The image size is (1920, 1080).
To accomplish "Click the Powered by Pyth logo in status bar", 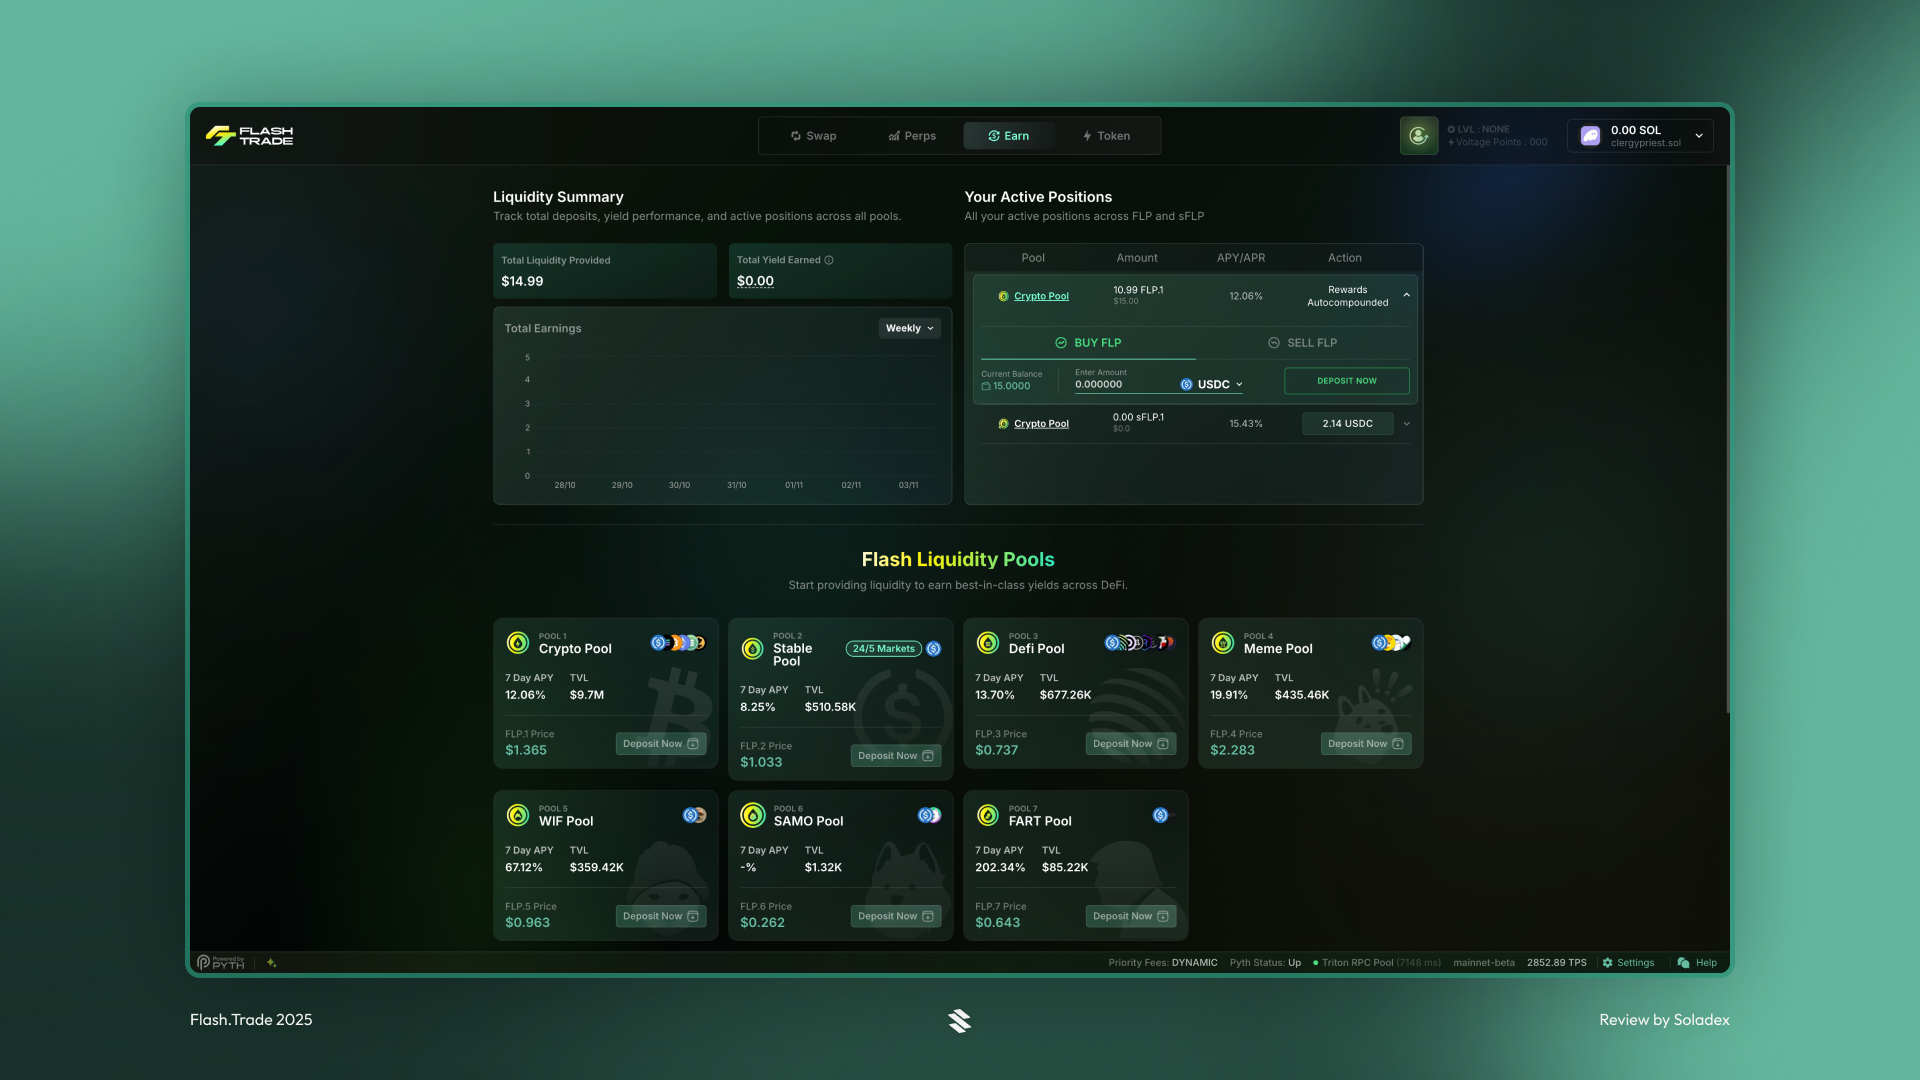I will coord(219,962).
